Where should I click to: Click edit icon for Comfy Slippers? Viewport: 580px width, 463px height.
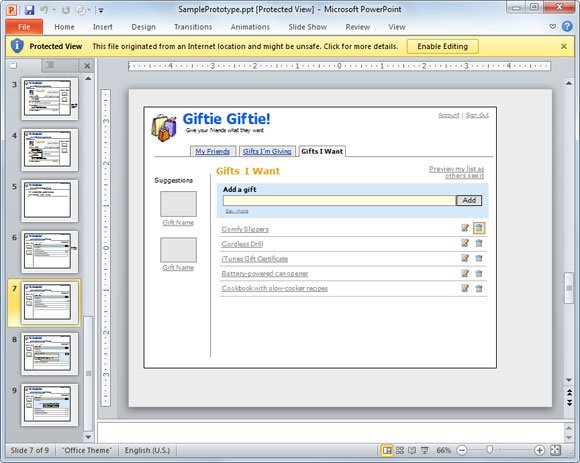click(x=465, y=228)
